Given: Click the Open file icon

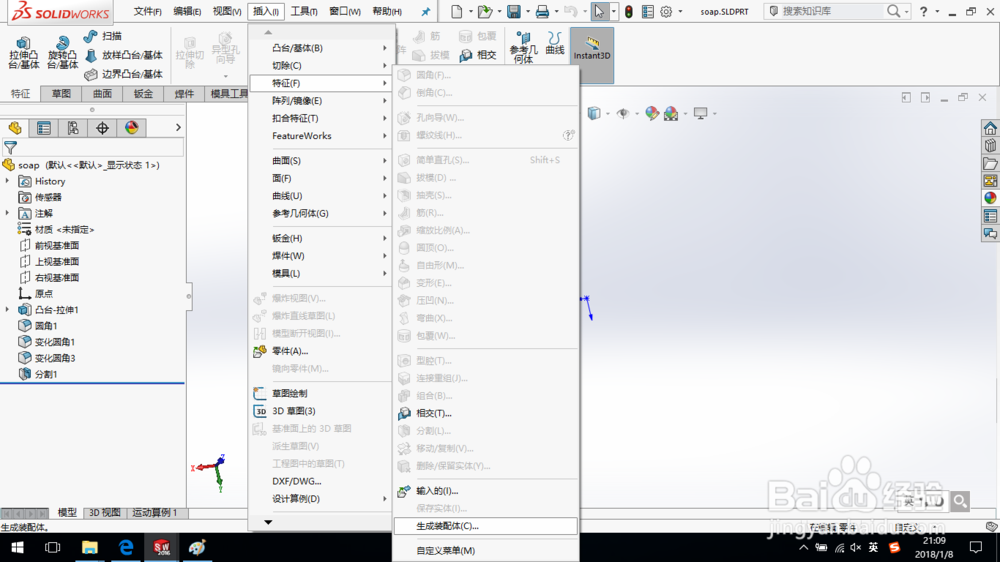Looking at the screenshot, I should click(485, 11).
